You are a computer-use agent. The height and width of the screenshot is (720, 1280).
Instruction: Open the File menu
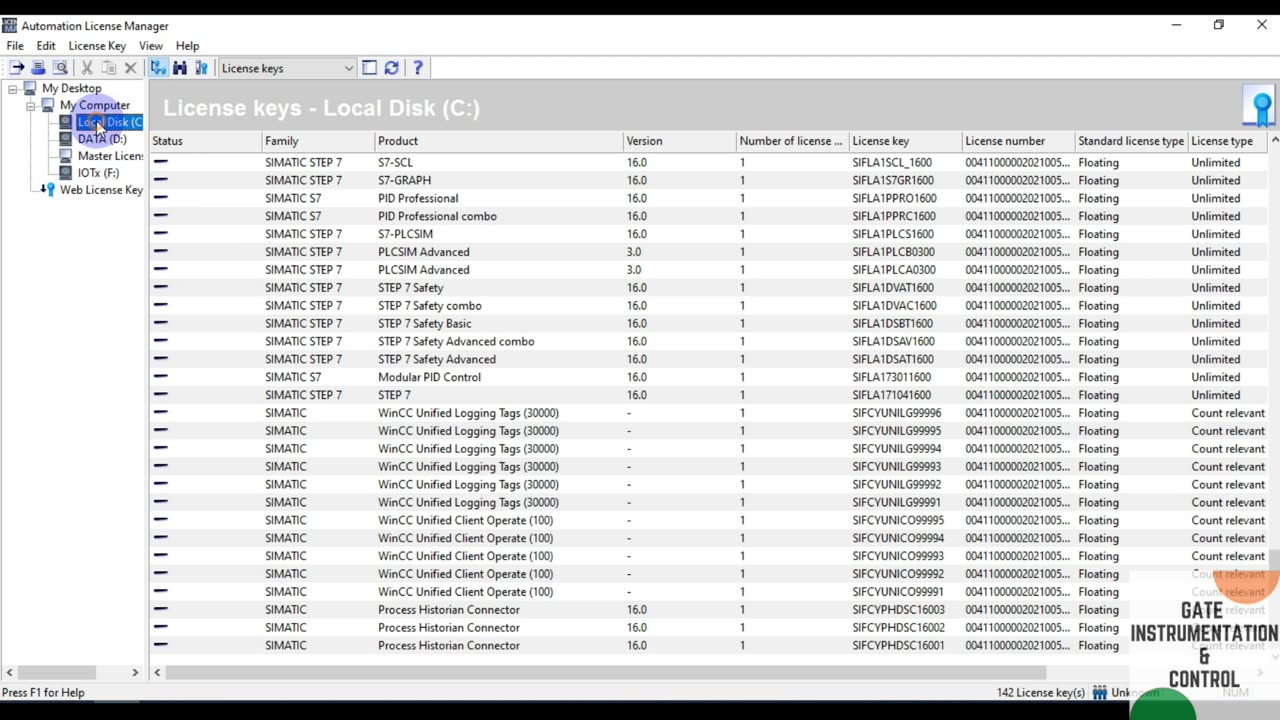pos(15,46)
